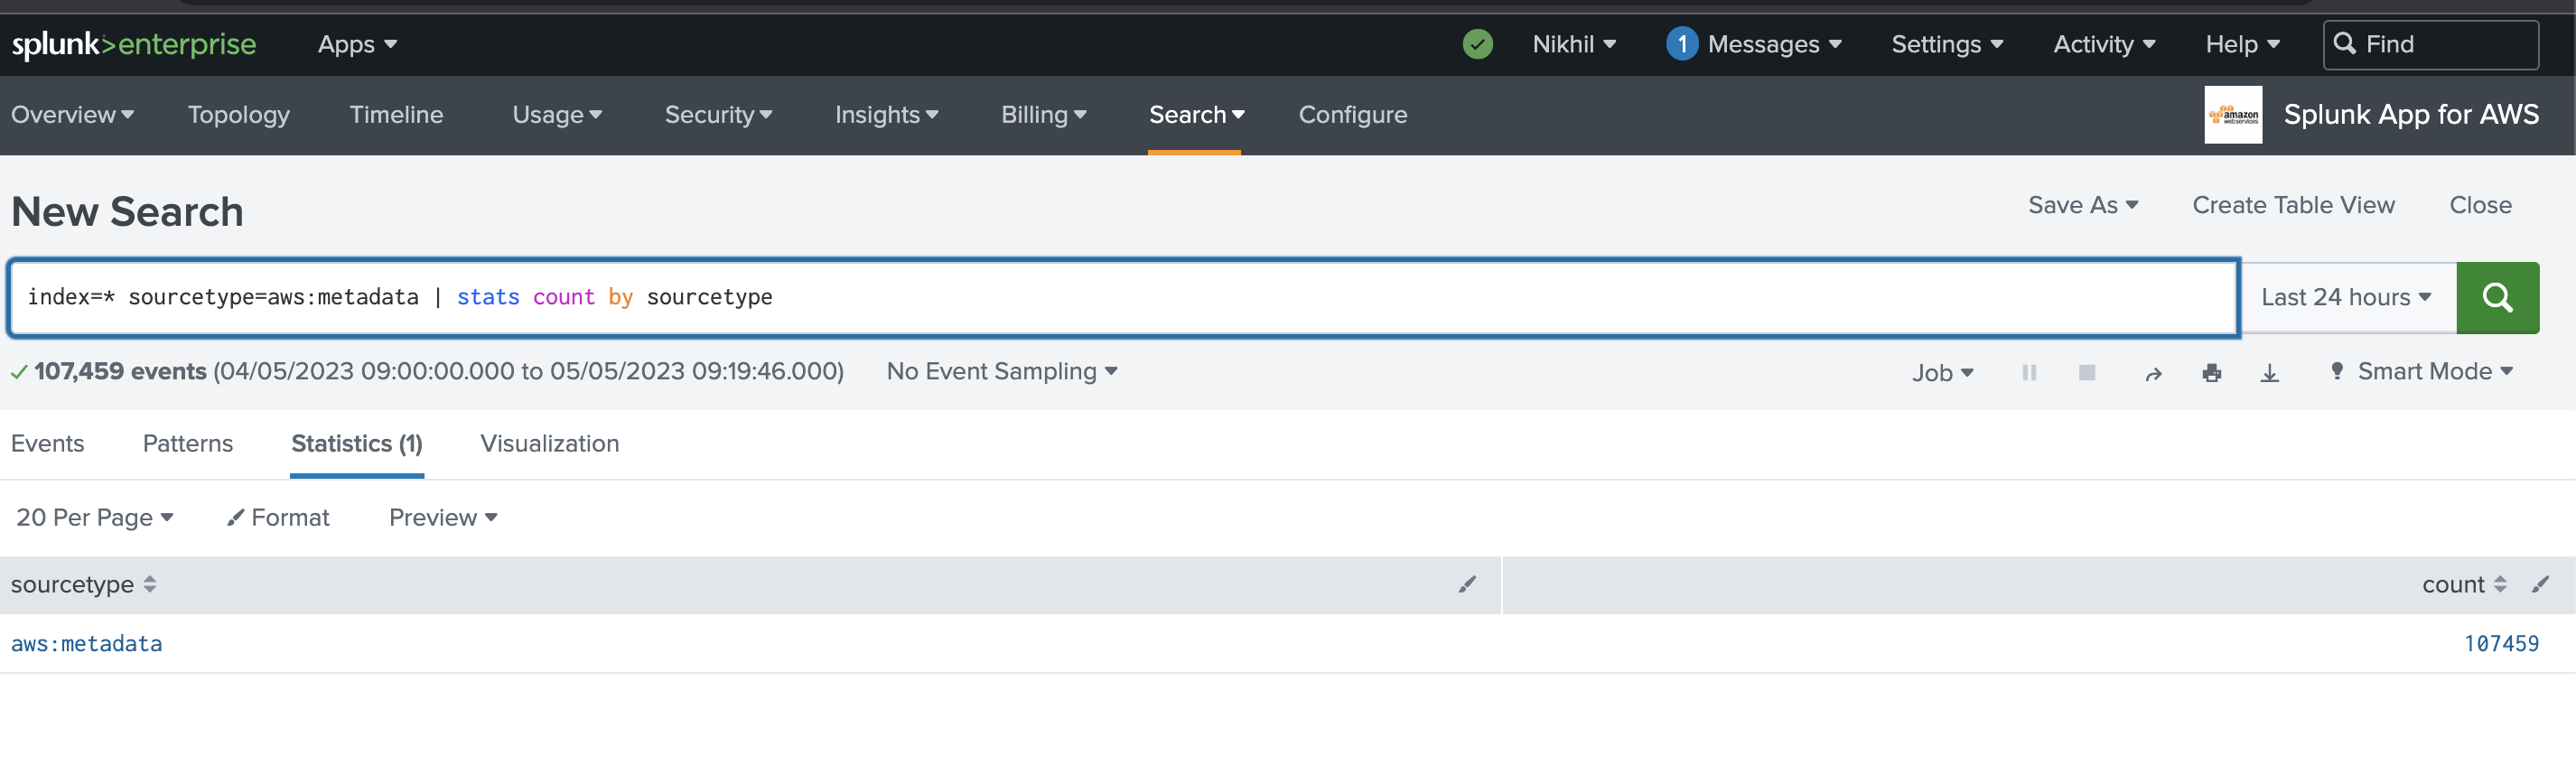The height and width of the screenshot is (784, 2576).
Task: Print the search results
Action: coord(2211,373)
